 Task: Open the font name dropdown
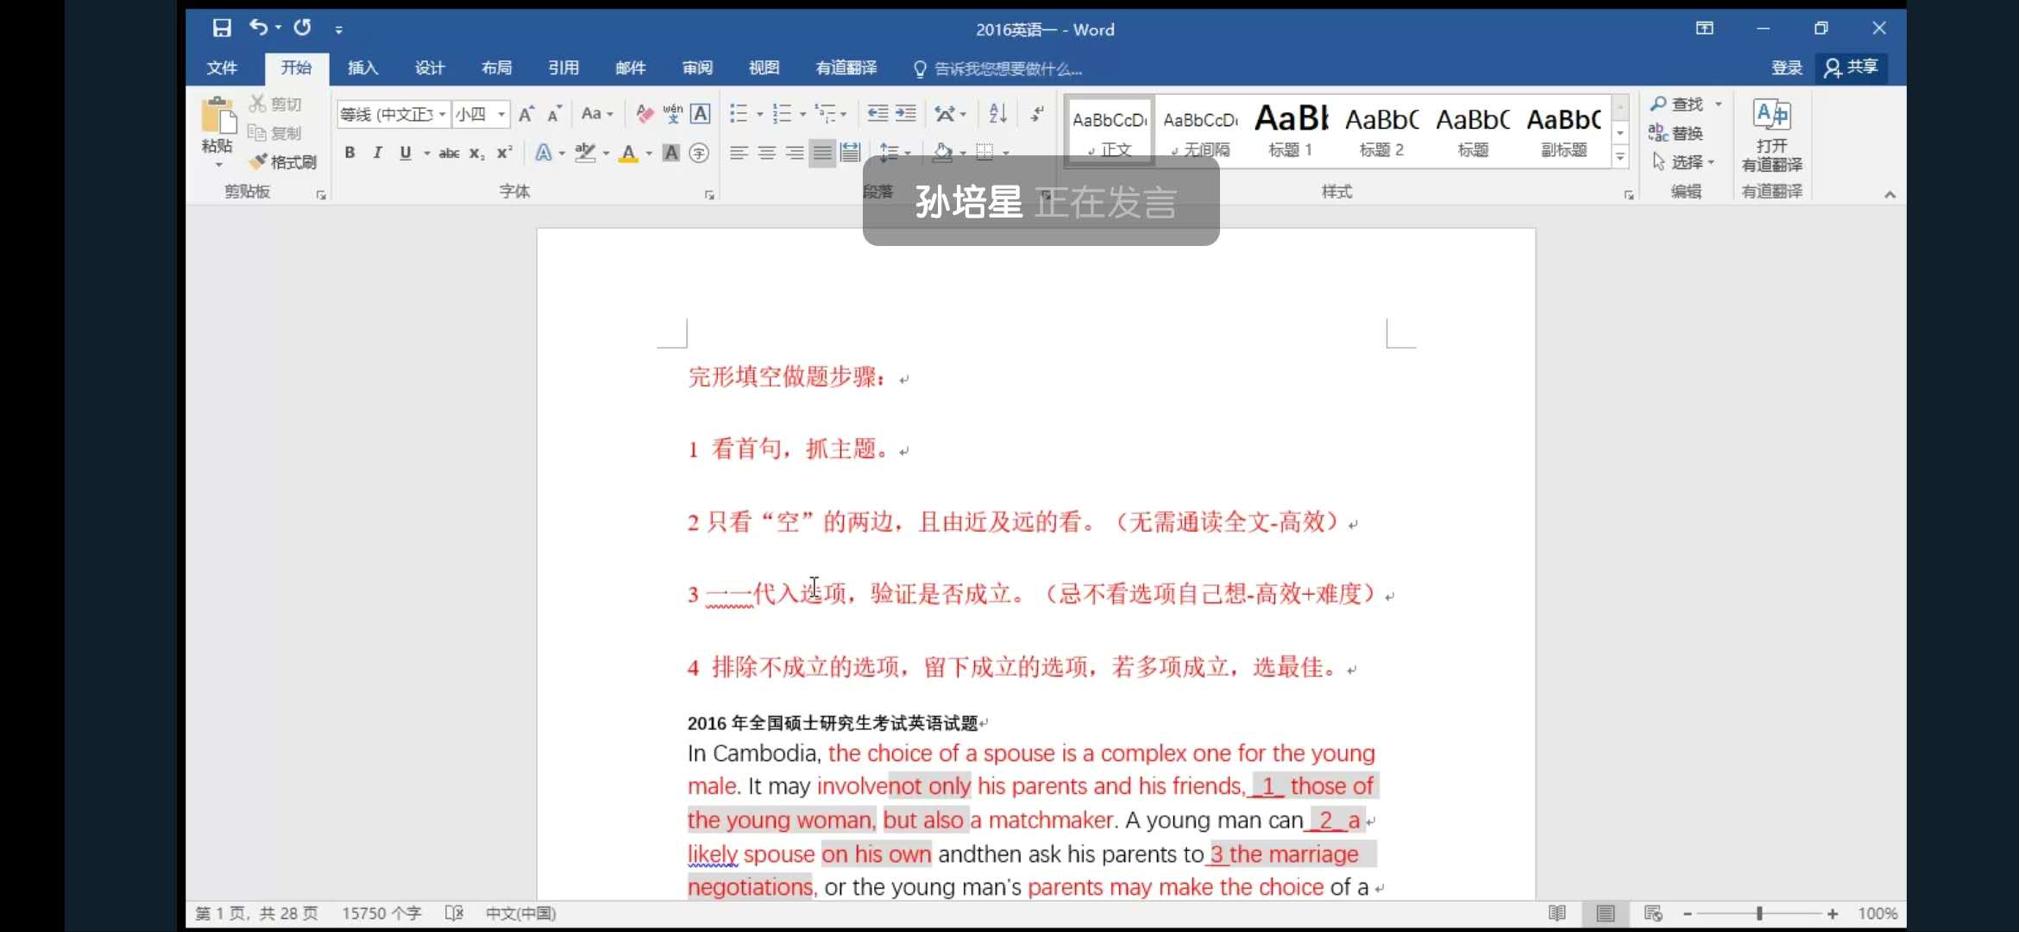442,114
